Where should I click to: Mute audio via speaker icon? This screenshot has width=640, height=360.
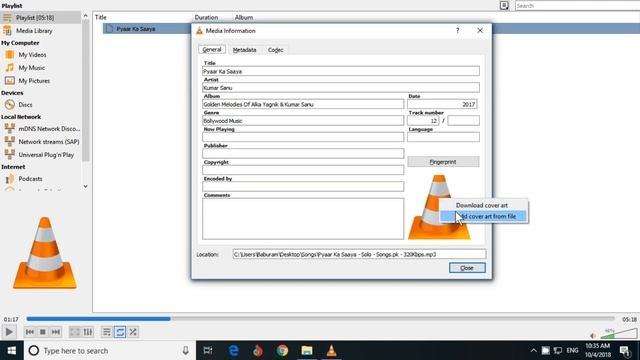(x=593, y=336)
